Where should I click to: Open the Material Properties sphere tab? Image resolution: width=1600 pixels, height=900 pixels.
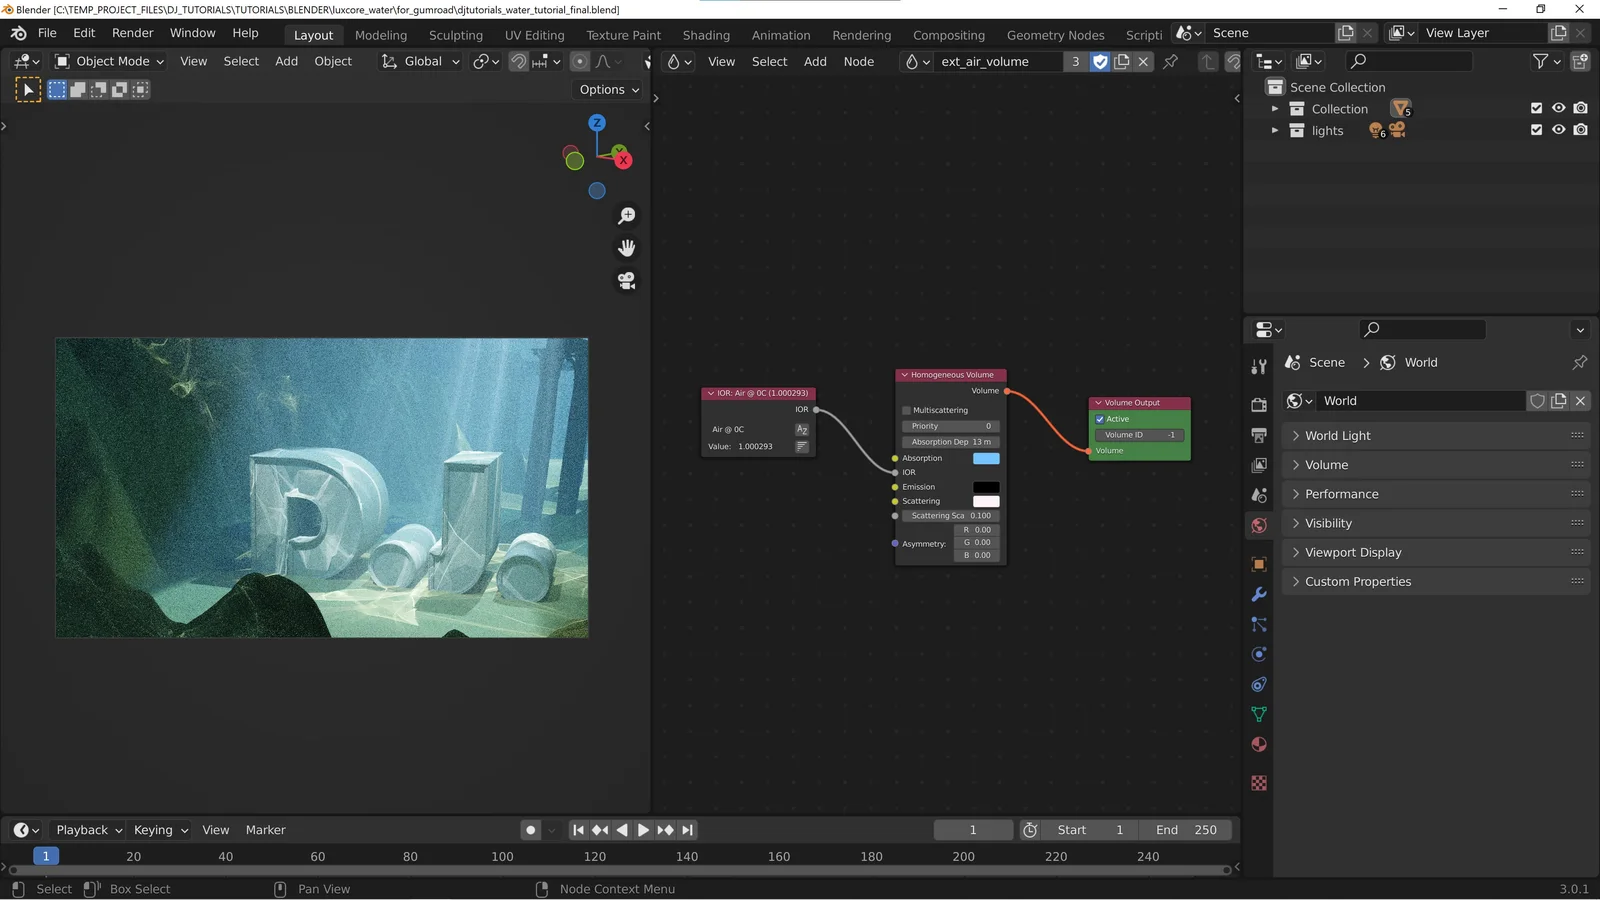1259,744
